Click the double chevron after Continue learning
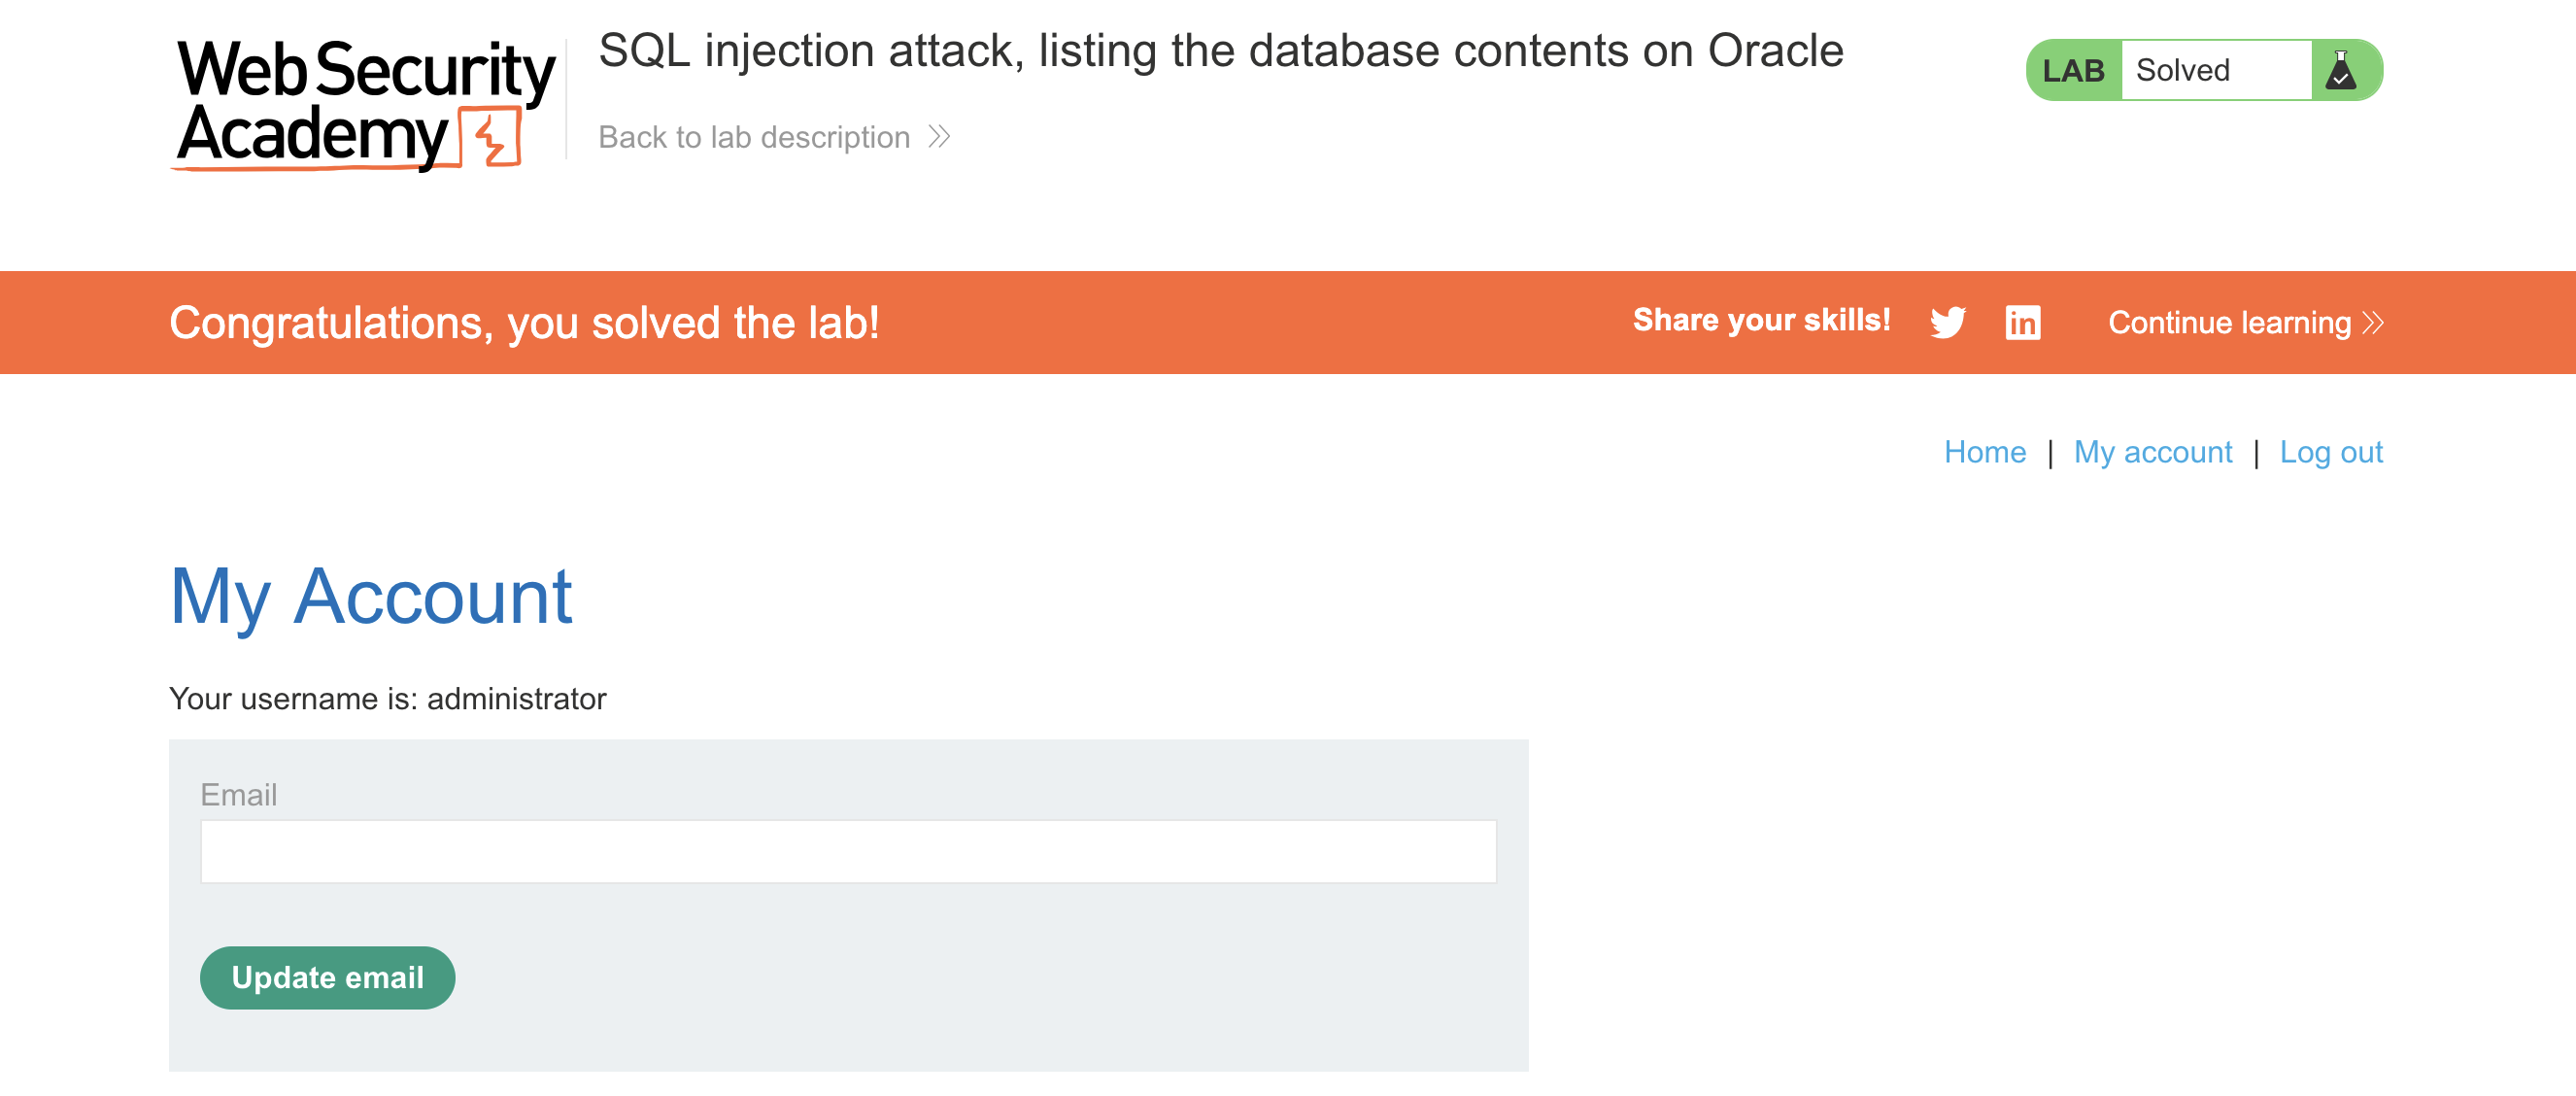The height and width of the screenshot is (1096, 2576). 2373,323
